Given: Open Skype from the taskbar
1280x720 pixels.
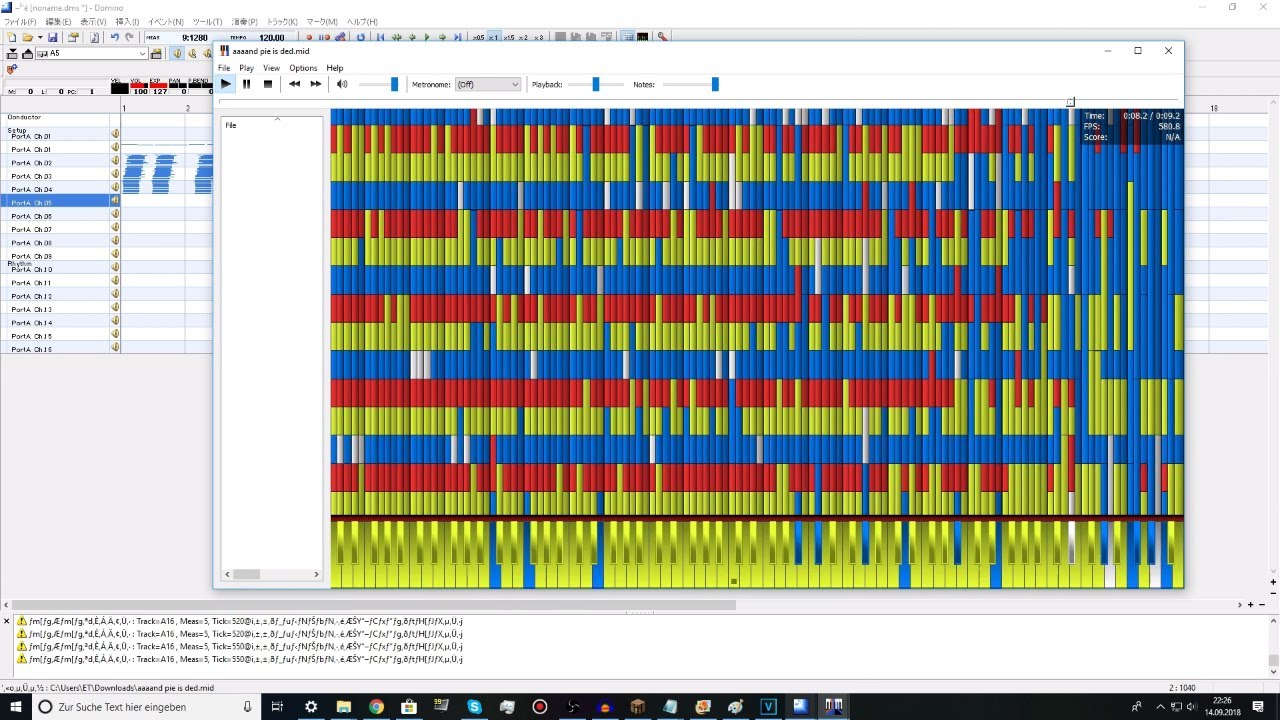Looking at the screenshot, I should 474,706.
